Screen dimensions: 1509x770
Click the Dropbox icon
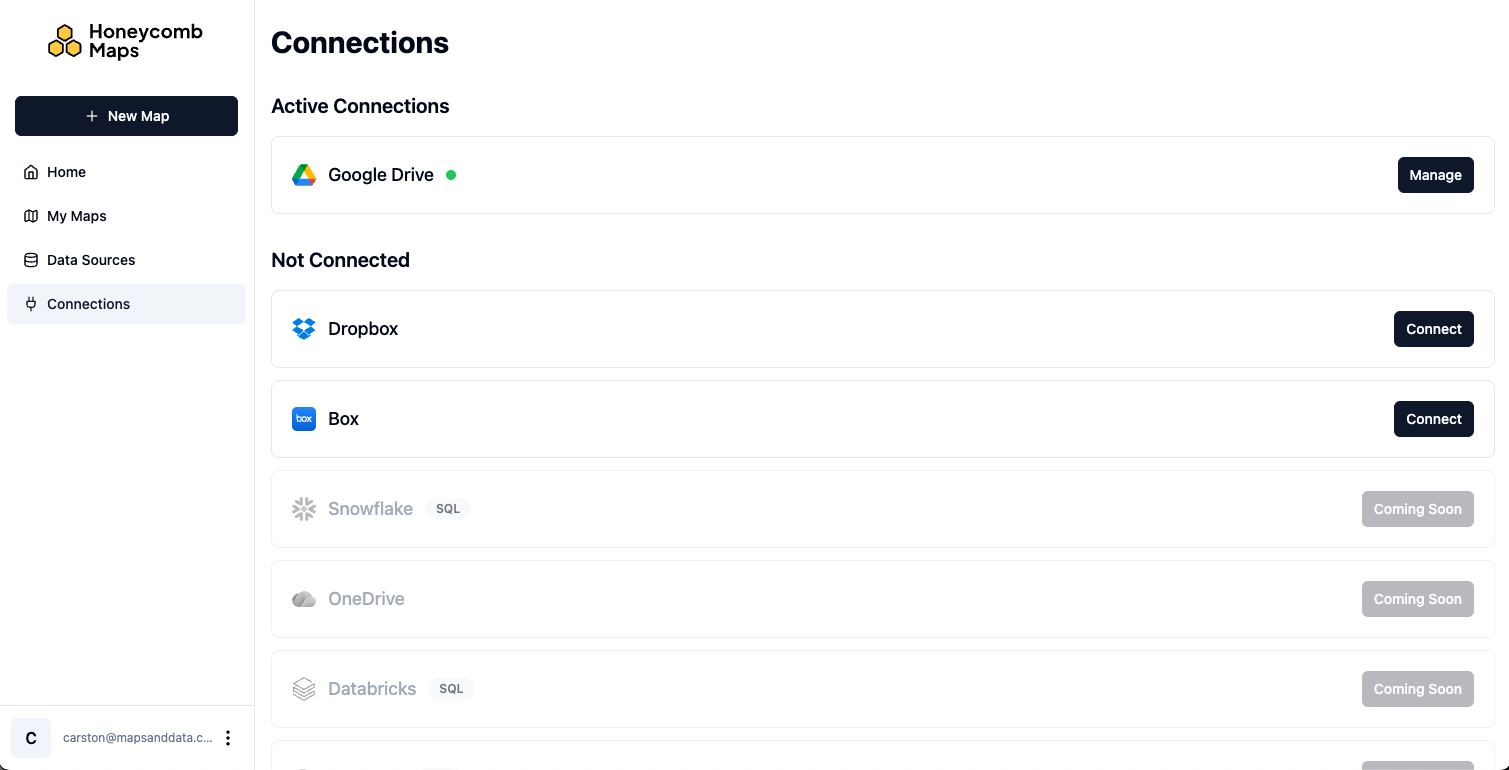304,328
